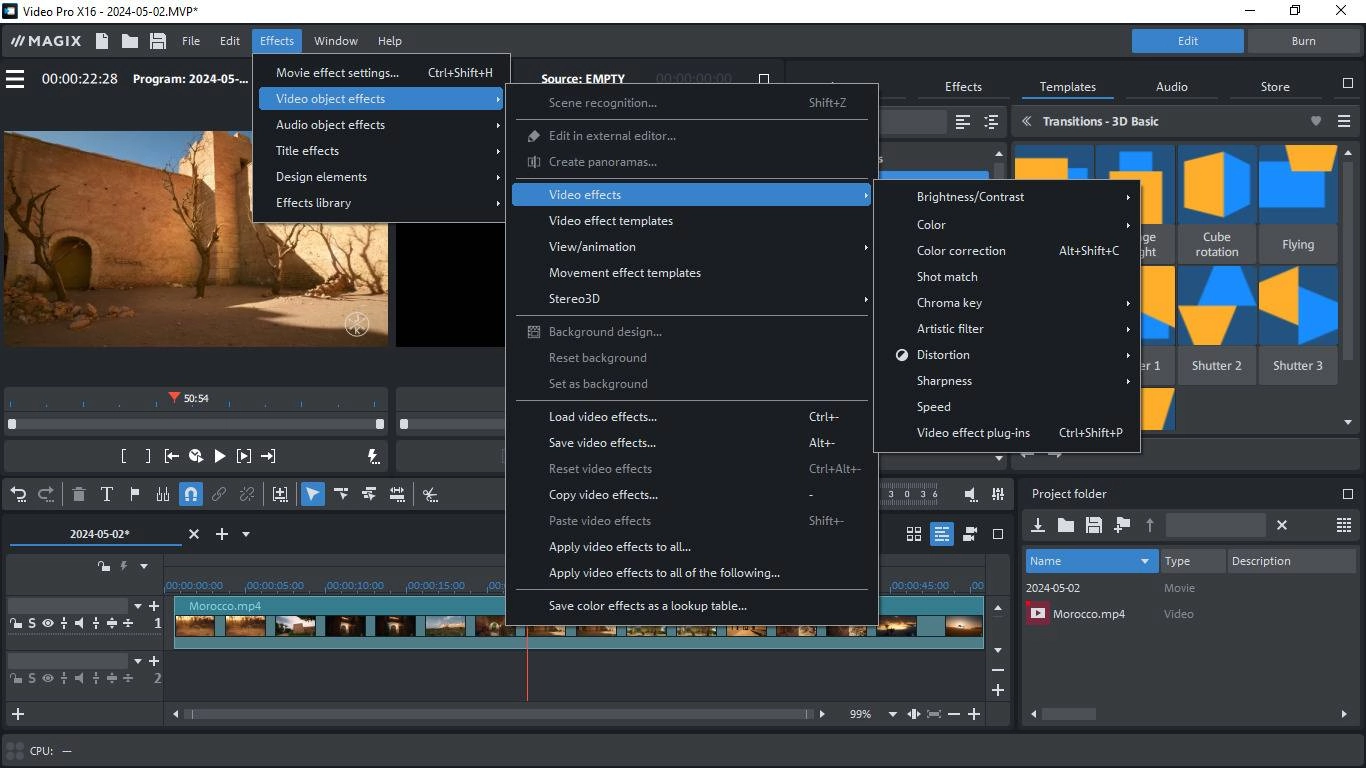This screenshot has height=768, width=1366.
Task: Click the Edit mode button
Action: pos(1188,41)
